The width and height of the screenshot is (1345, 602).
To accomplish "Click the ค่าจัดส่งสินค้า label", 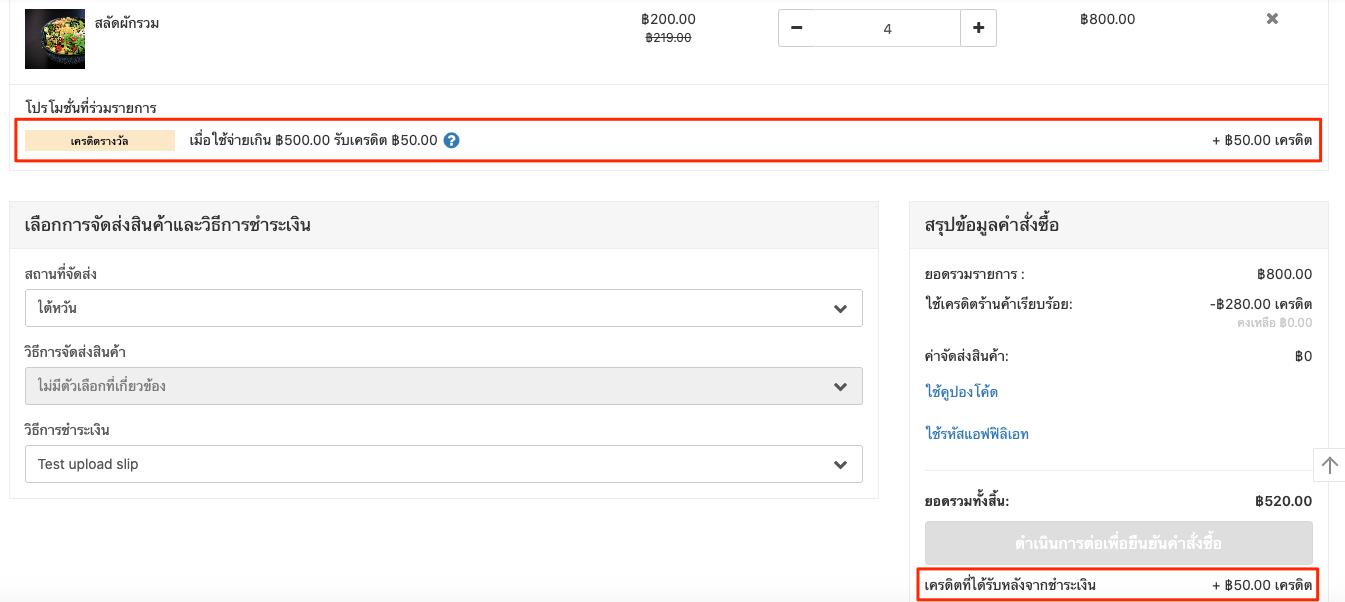I will coord(967,356).
